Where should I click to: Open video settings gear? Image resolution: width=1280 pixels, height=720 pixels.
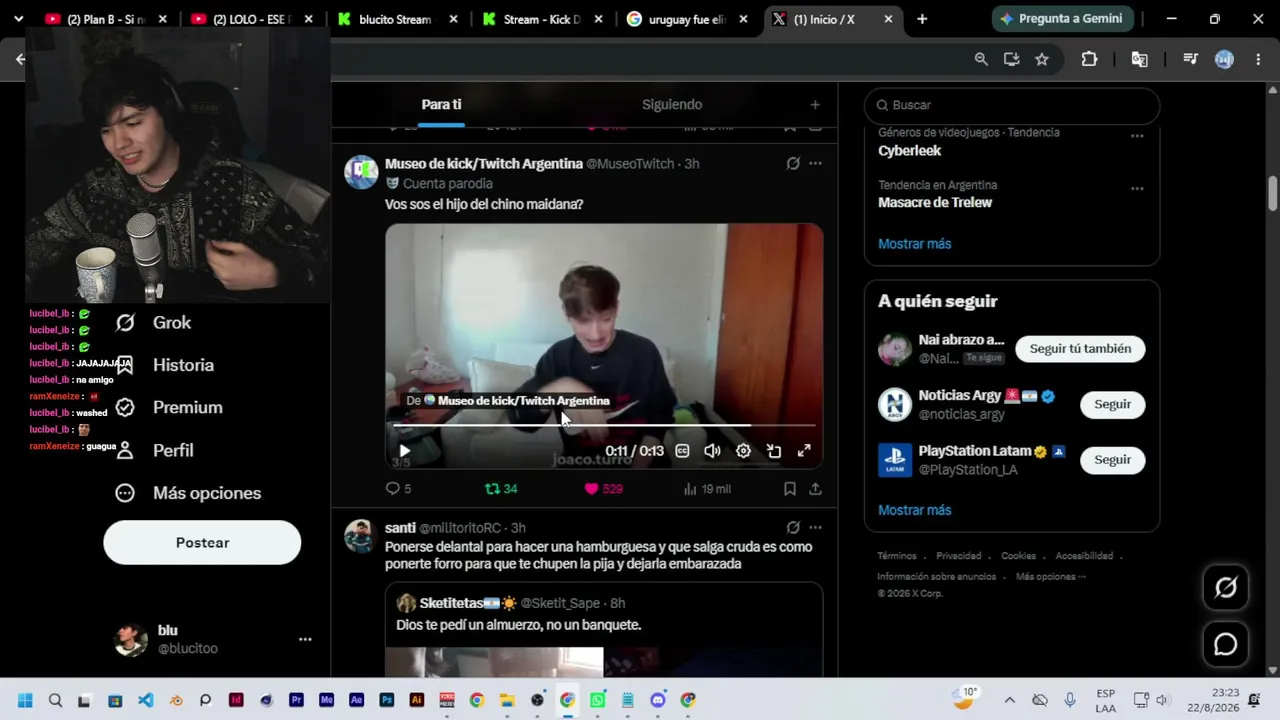(x=743, y=451)
